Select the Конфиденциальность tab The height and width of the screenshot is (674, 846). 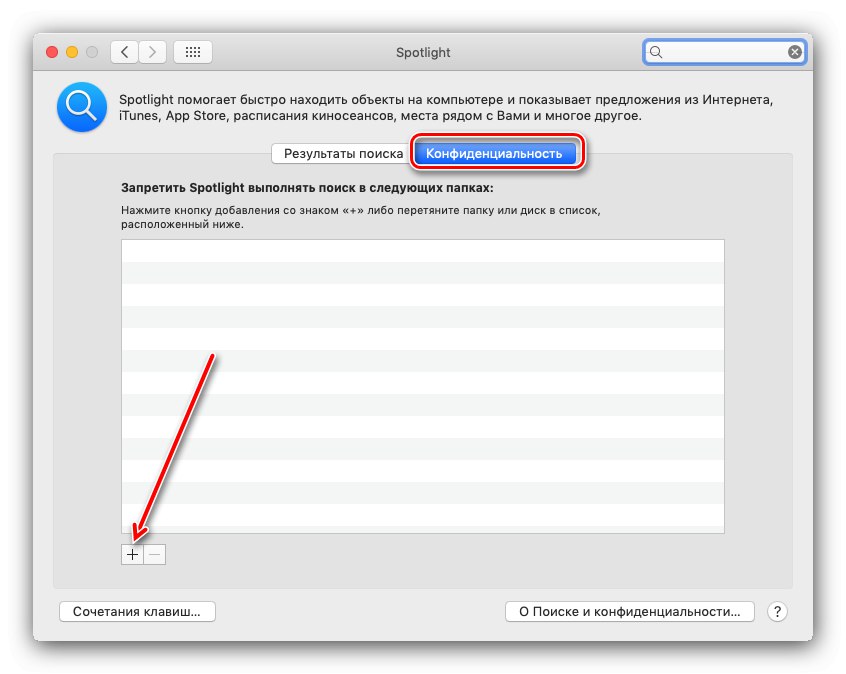(x=494, y=154)
